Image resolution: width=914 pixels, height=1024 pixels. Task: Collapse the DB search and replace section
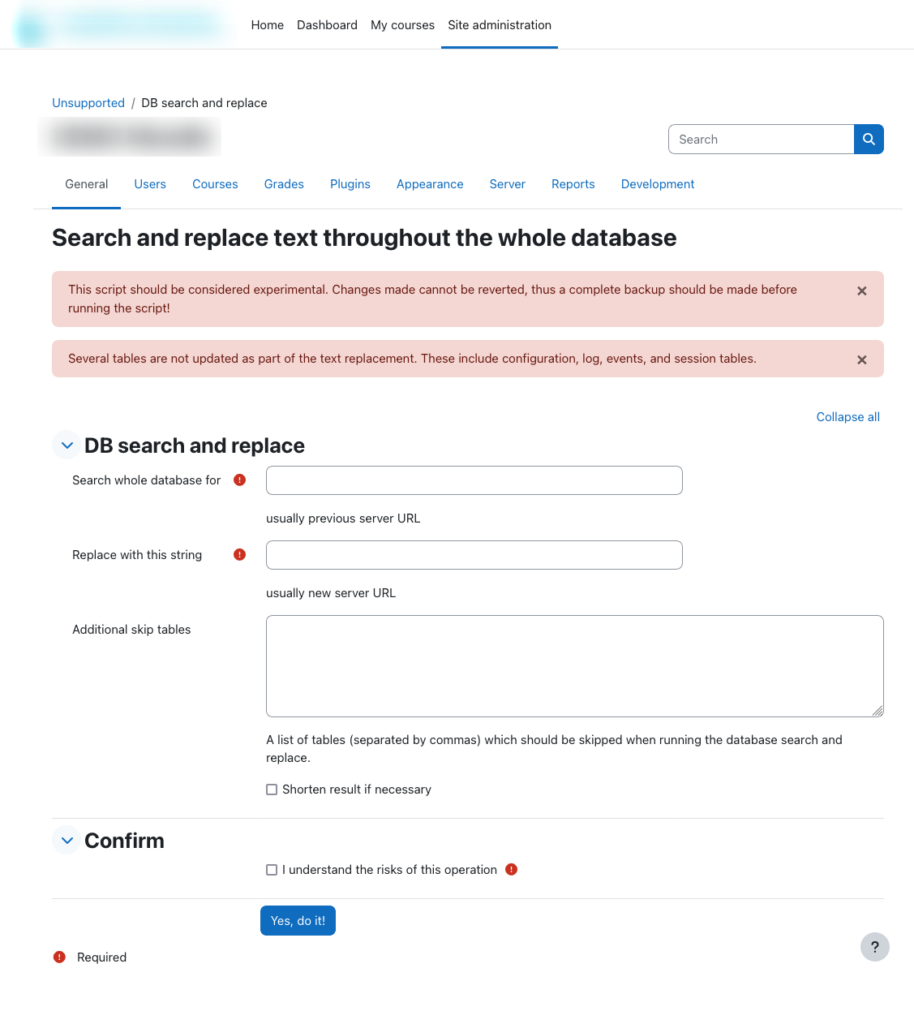[67, 446]
